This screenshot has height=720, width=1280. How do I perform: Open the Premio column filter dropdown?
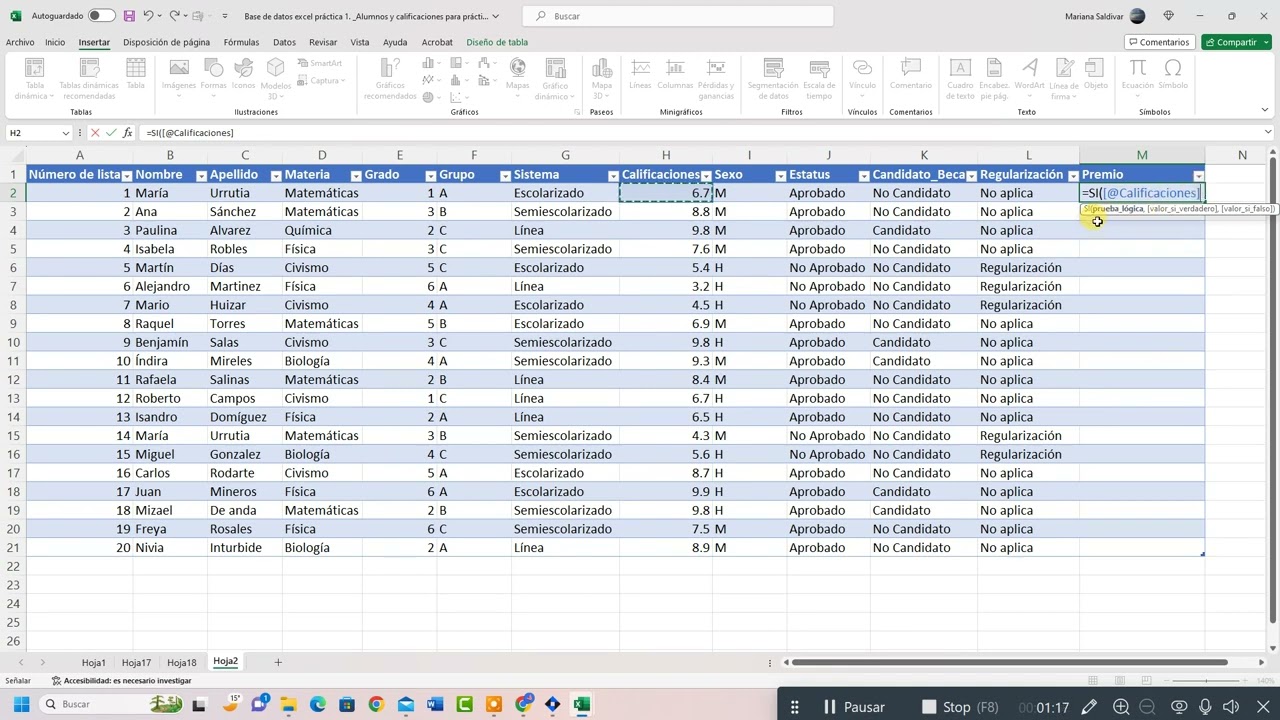coord(1198,176)
